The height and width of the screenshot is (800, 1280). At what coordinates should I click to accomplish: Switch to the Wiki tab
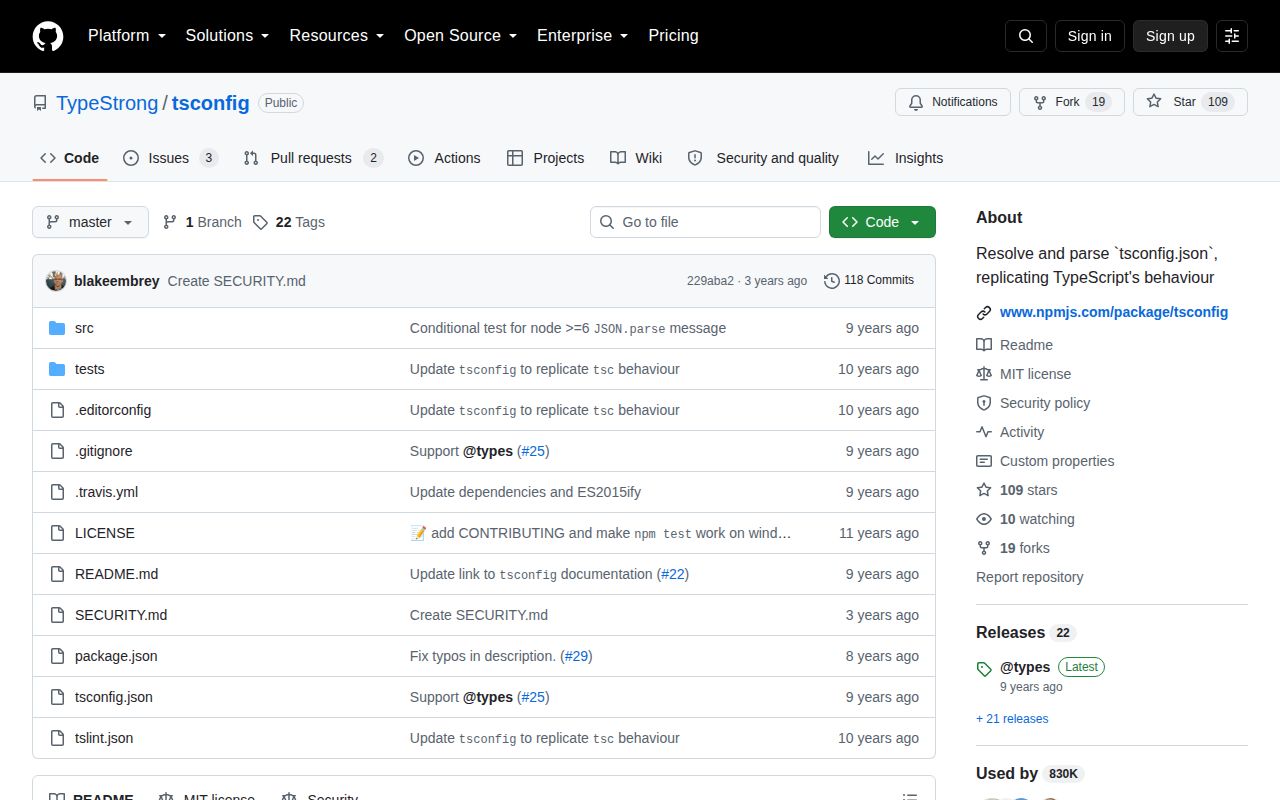(x=636, y=158)
